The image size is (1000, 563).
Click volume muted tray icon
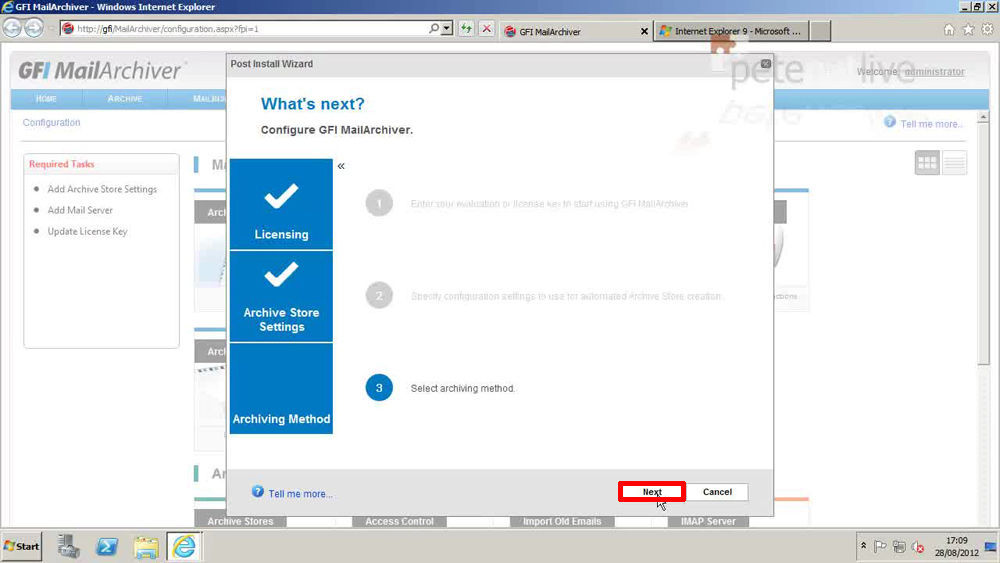[918, 546]
